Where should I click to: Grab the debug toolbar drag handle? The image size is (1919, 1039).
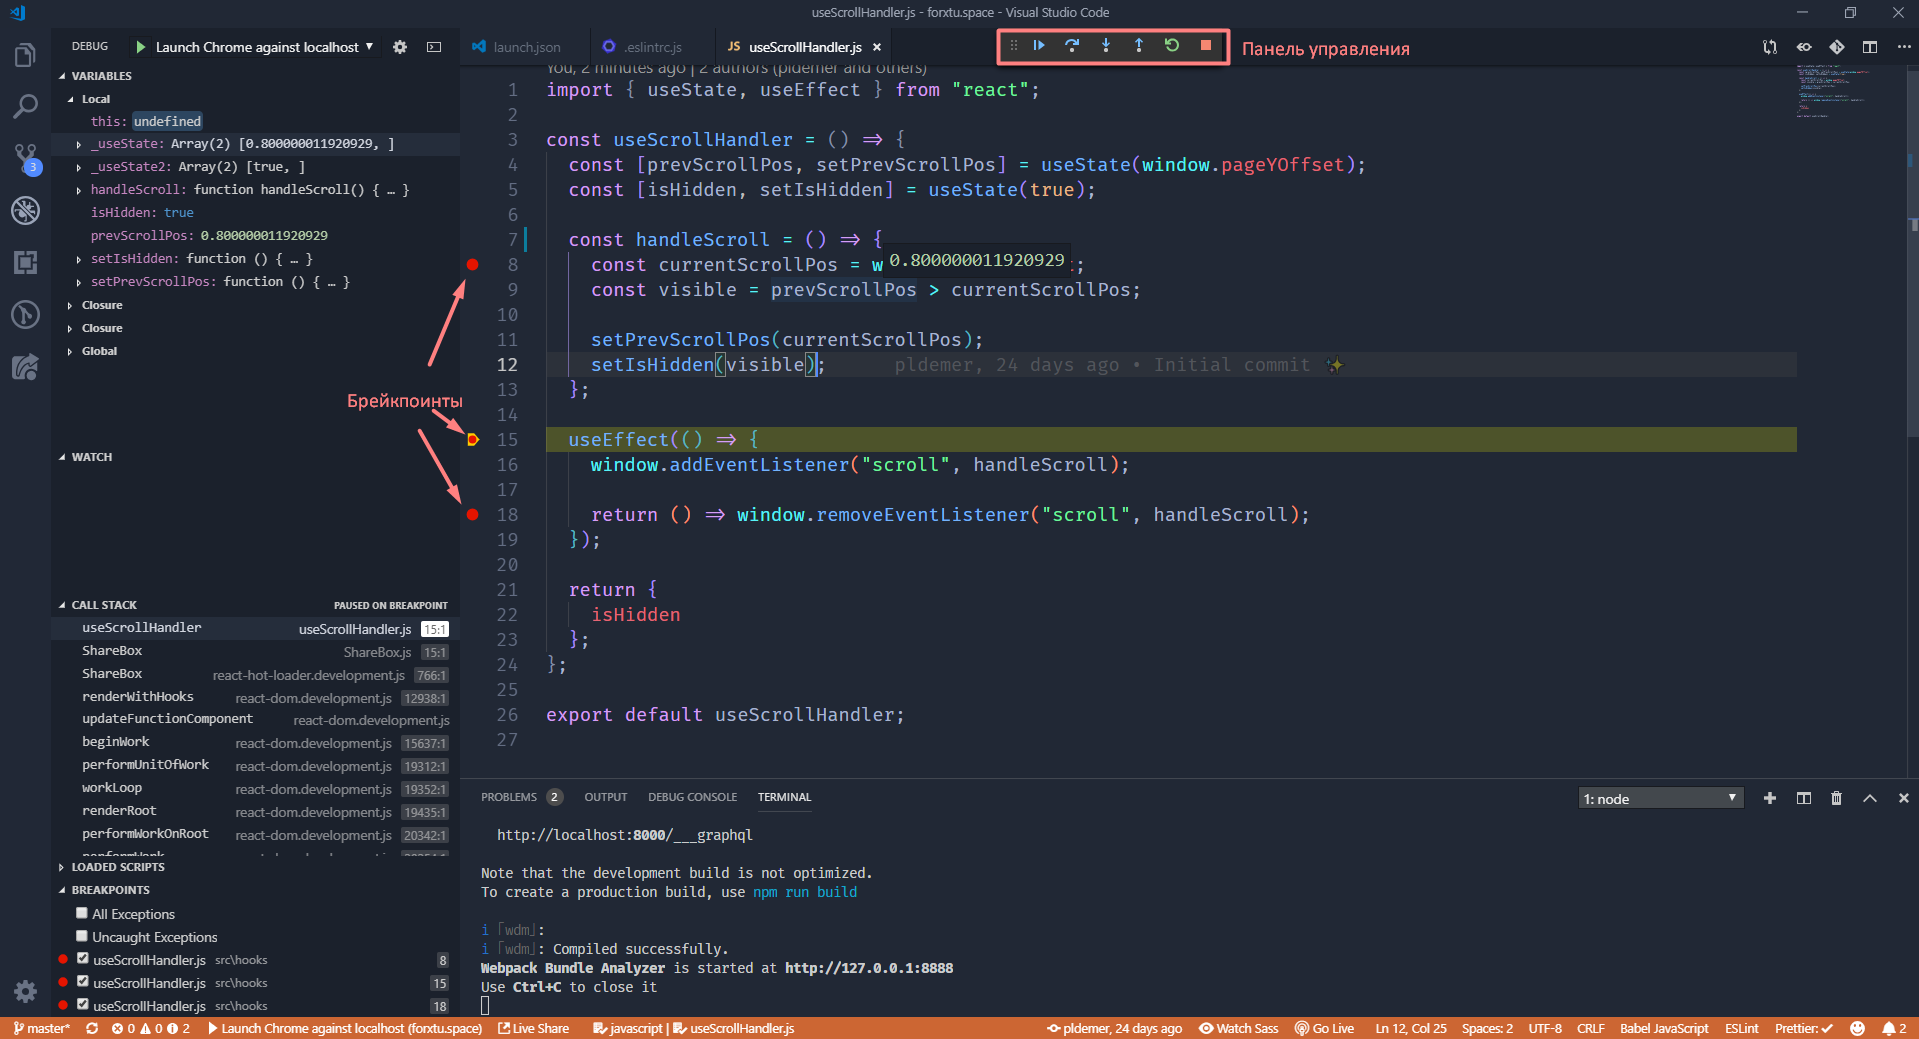pyautogui.click(x=1013, y=46)
